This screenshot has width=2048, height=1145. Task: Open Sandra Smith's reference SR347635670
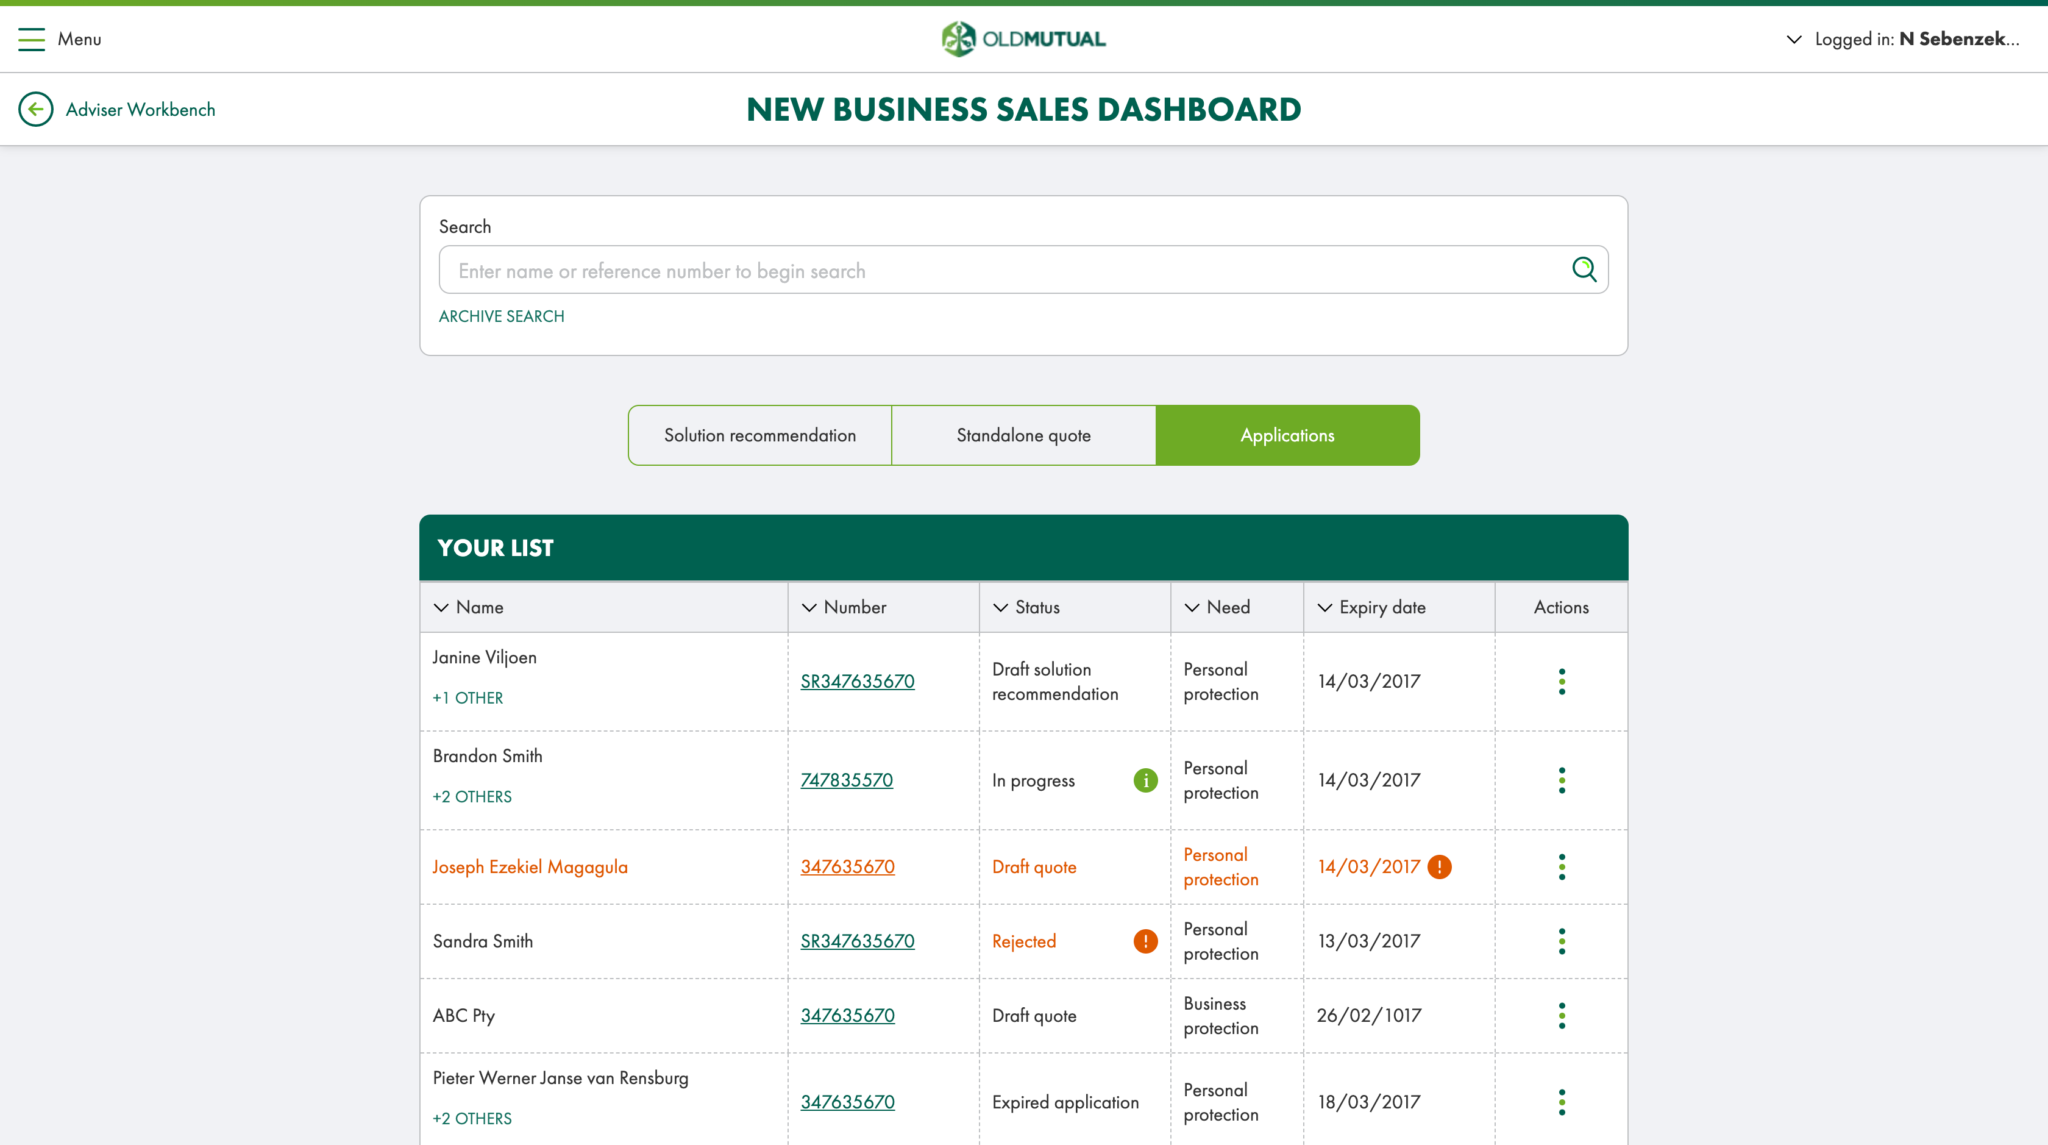[x=857, y=941]
